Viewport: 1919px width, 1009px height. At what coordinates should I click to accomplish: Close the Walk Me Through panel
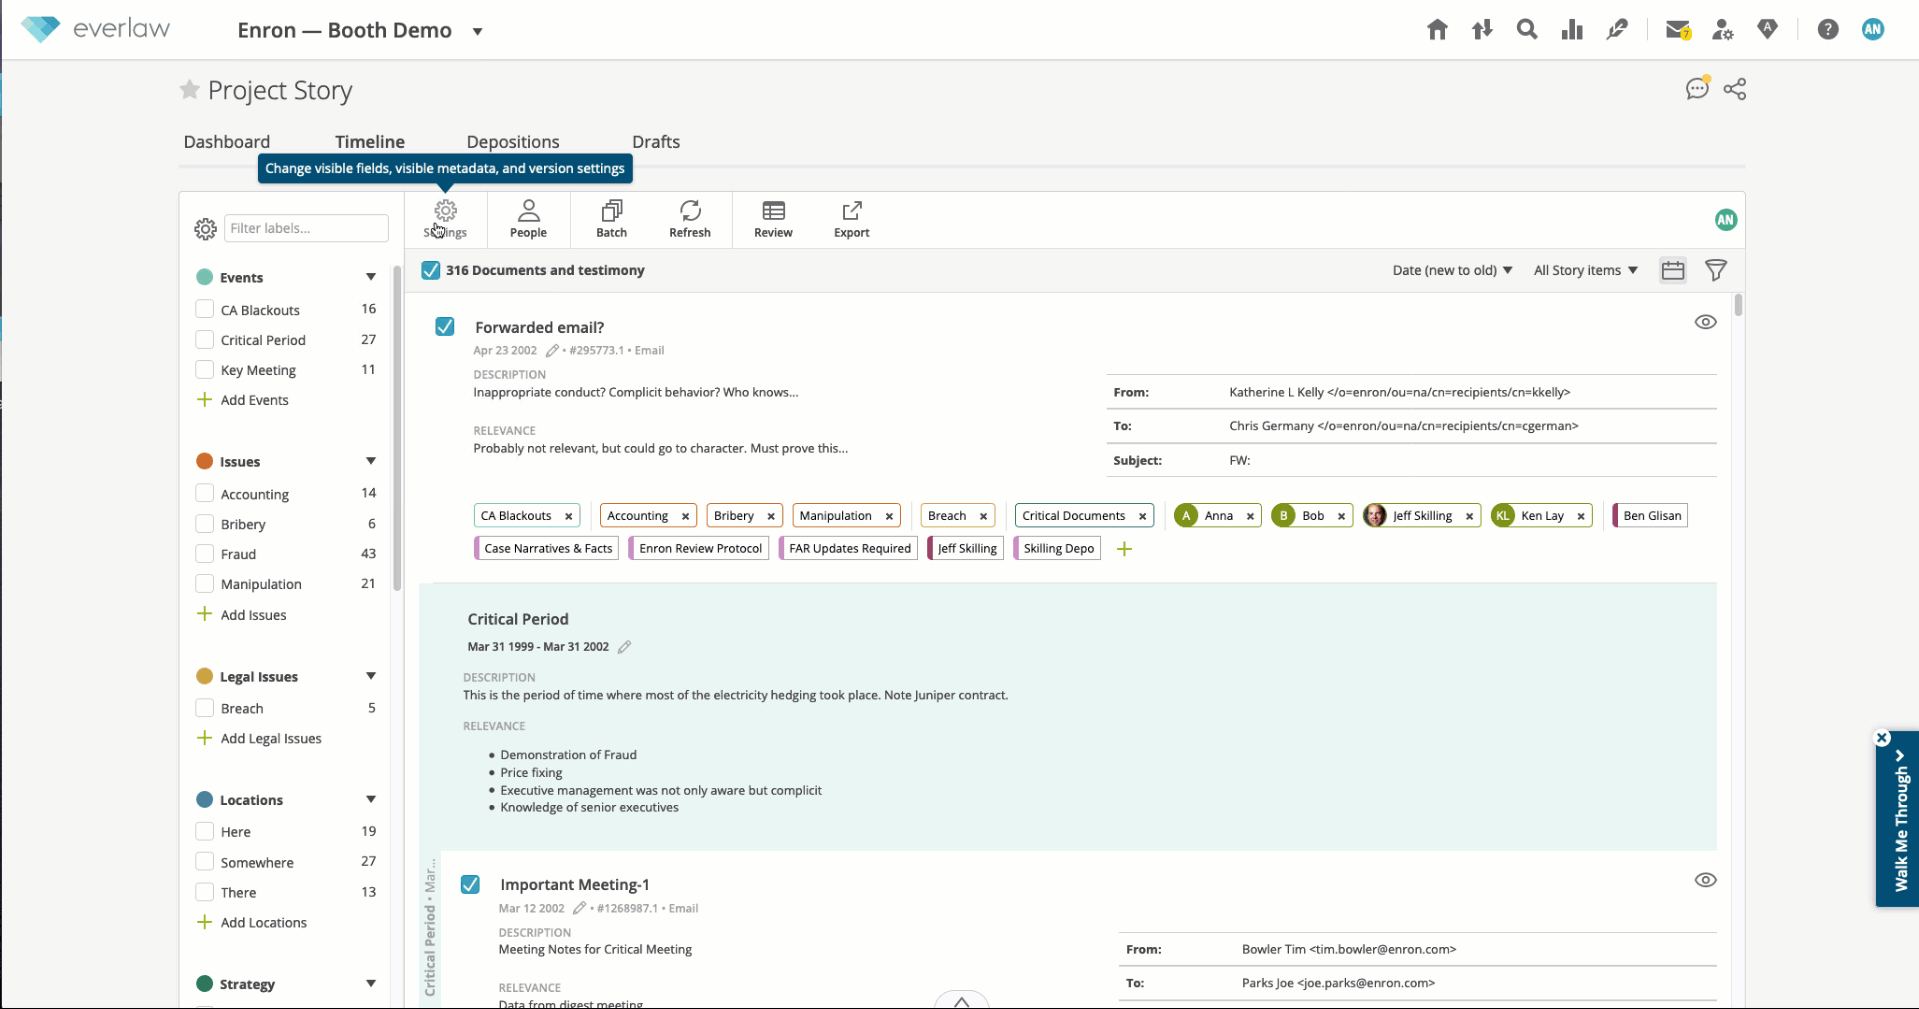click(1882, 738)
